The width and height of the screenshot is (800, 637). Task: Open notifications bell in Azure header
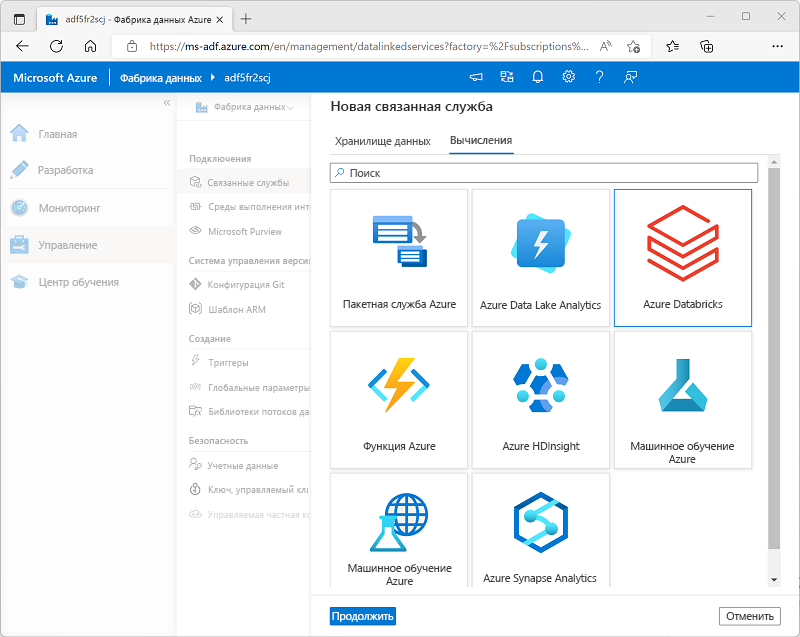pyautogui.click(x=538, y=77)
